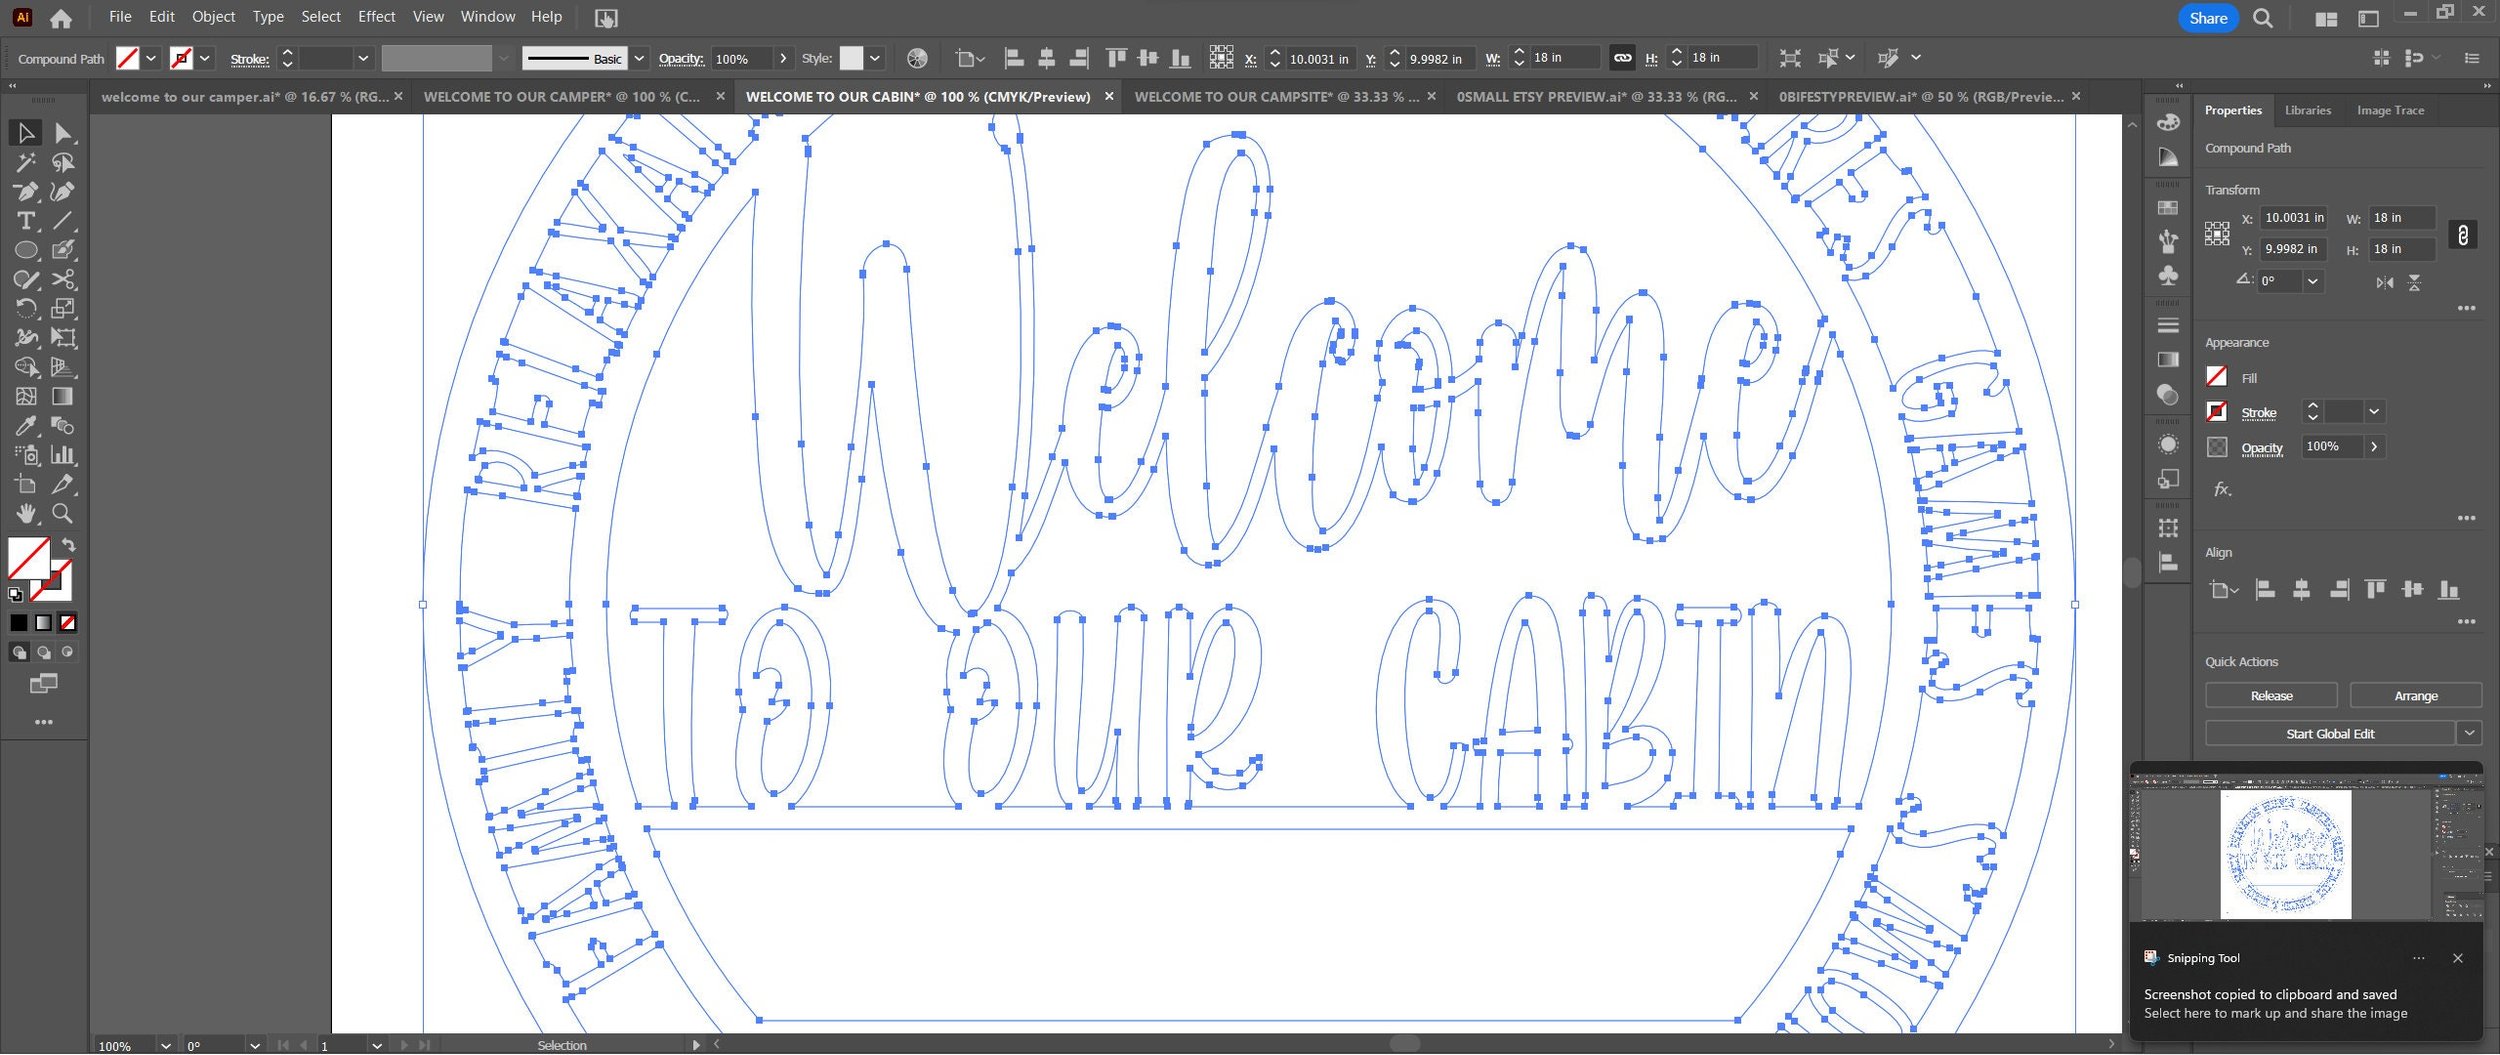Select the Type tool

[x=26, y=220]
